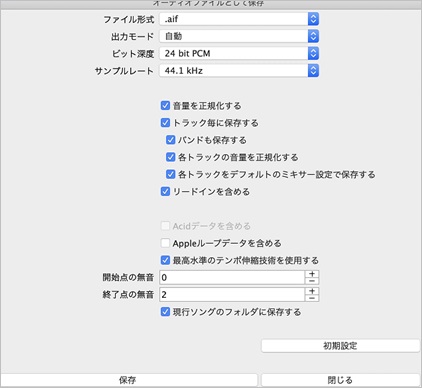Decrease 終了点の無音 with minus stepper

tap(312, 298)
